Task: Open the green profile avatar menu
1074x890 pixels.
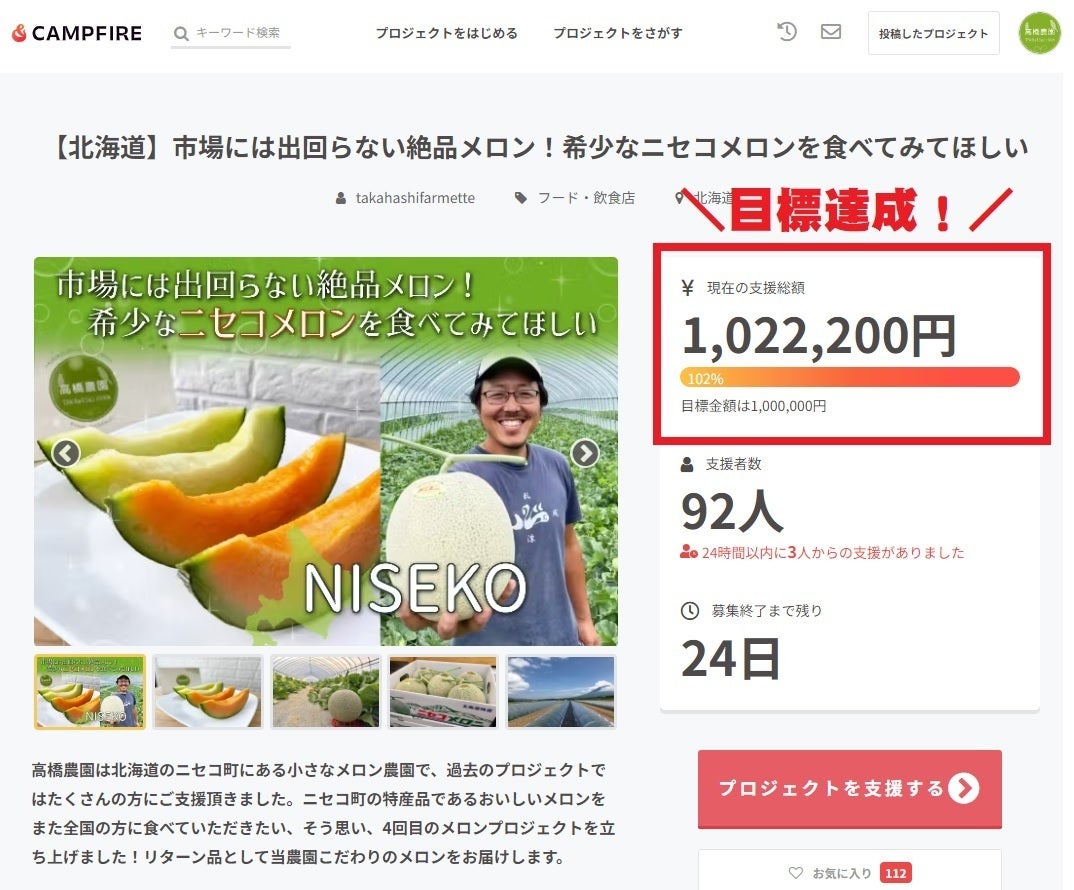Action: tap(1039, 33)
